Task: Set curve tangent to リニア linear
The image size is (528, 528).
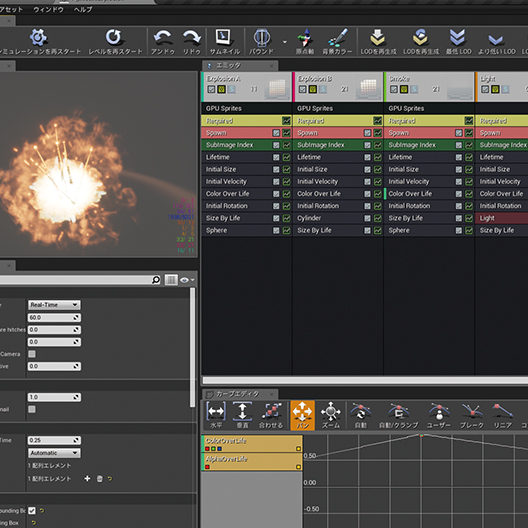Action: [502, 411]
